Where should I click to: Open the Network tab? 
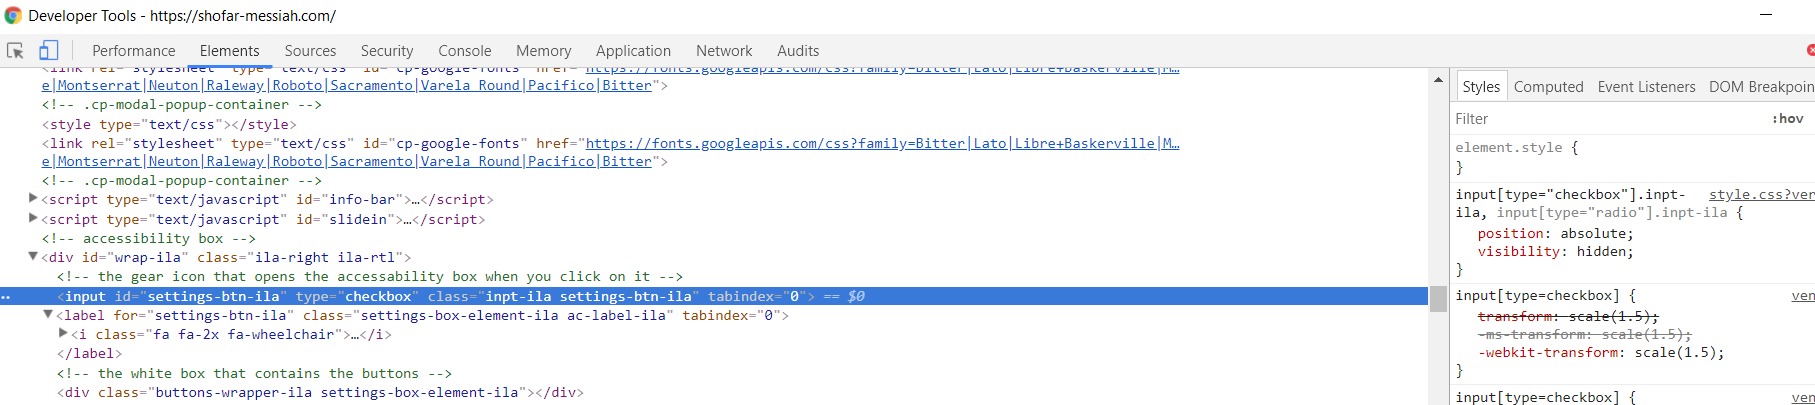point(724,51)
